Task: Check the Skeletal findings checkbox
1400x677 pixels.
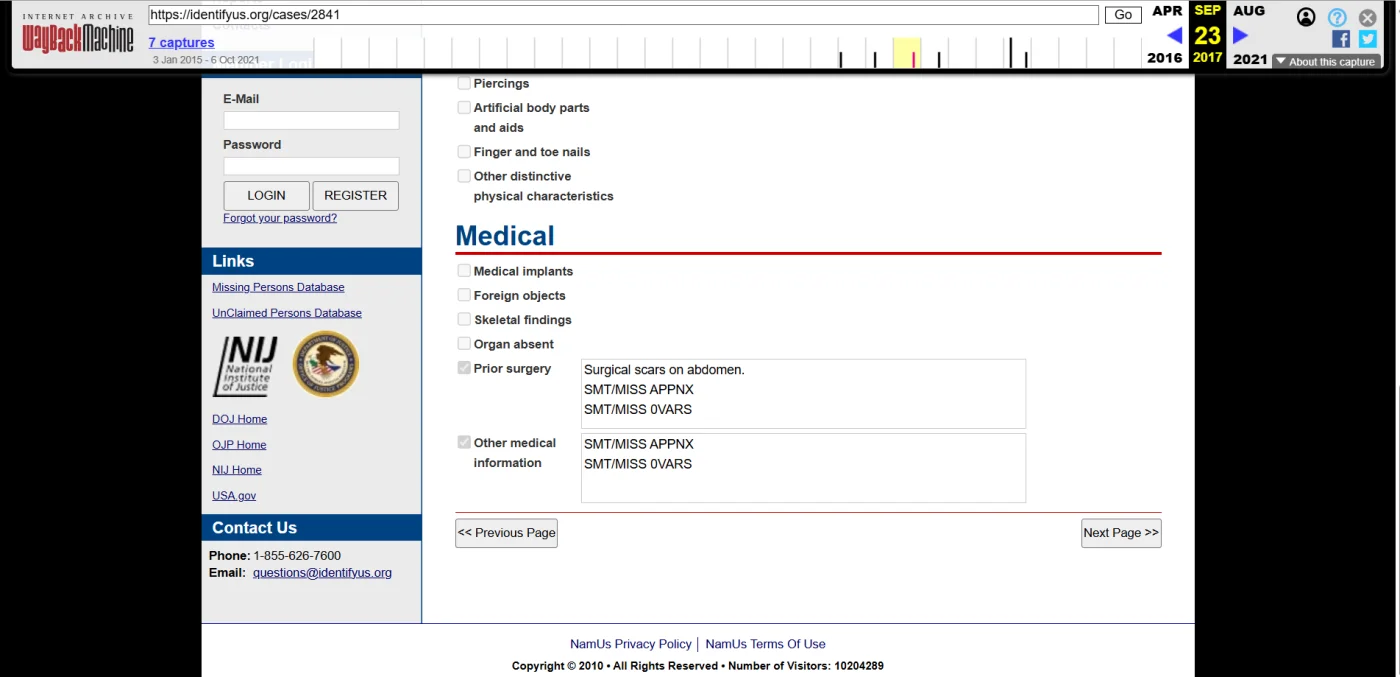Action: click(464, 319)
